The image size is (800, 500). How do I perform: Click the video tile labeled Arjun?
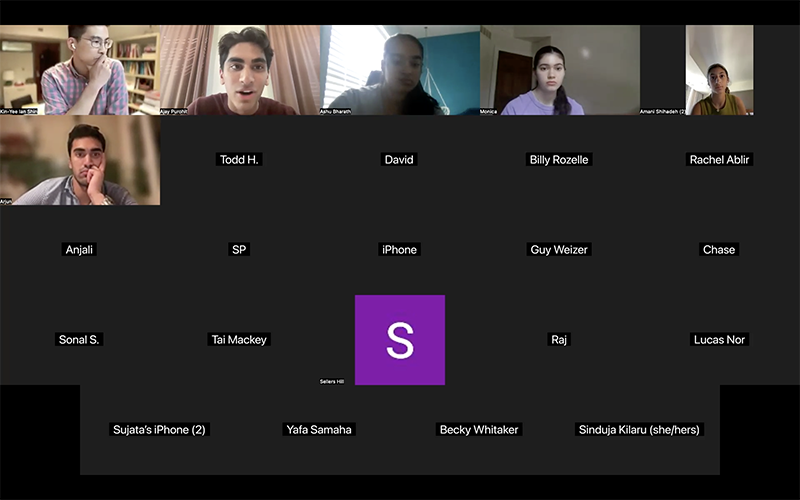pos(80,160)
